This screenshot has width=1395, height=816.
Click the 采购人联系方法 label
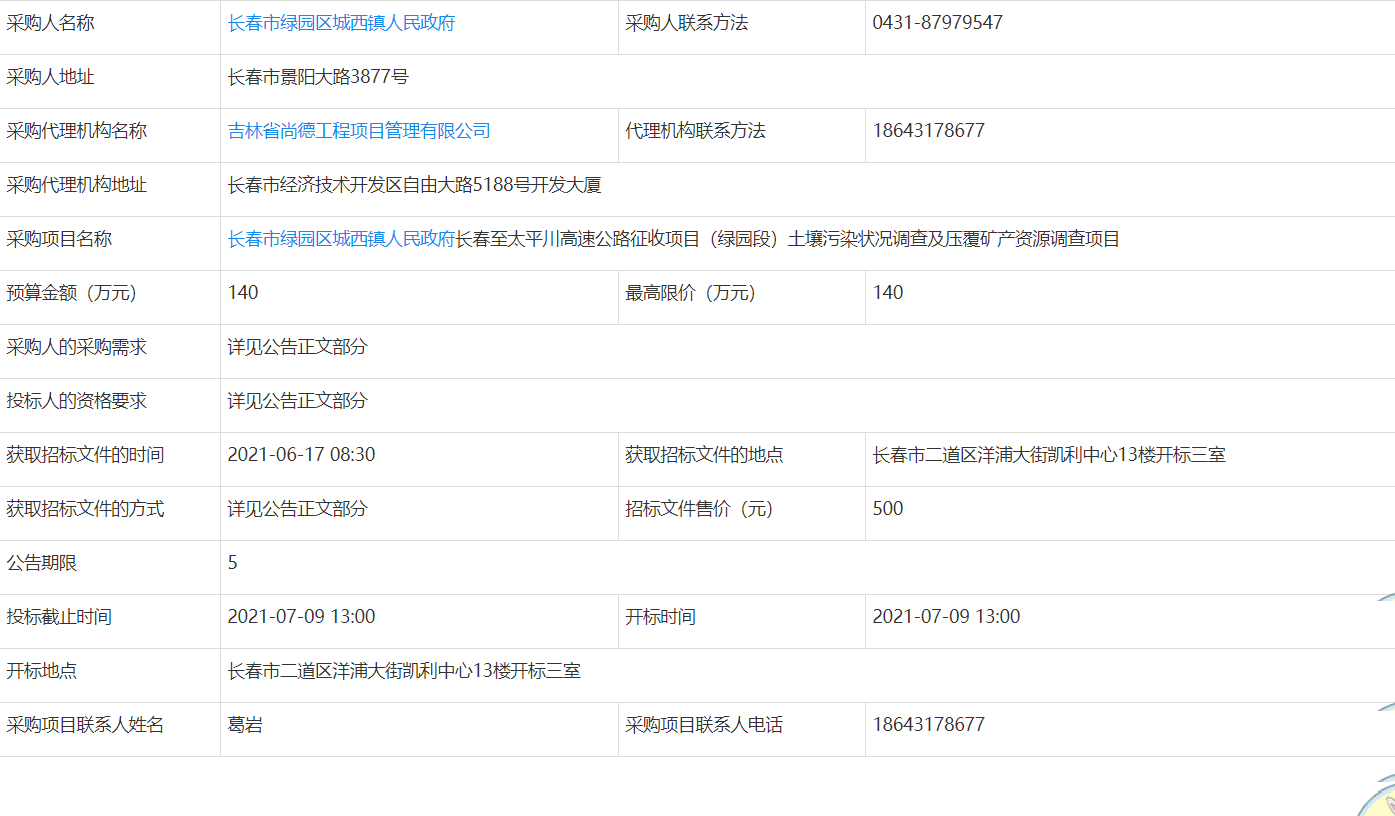point(687,23)
